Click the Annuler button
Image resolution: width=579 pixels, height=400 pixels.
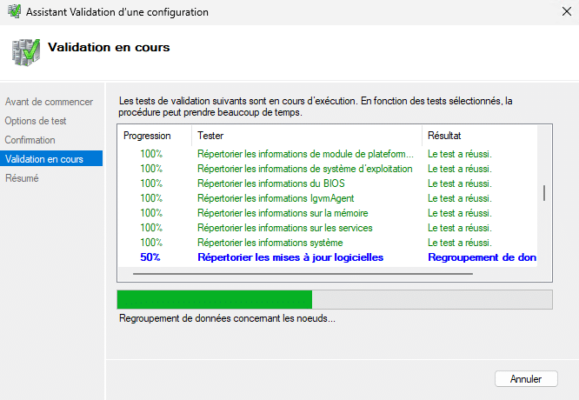point(526,379)
